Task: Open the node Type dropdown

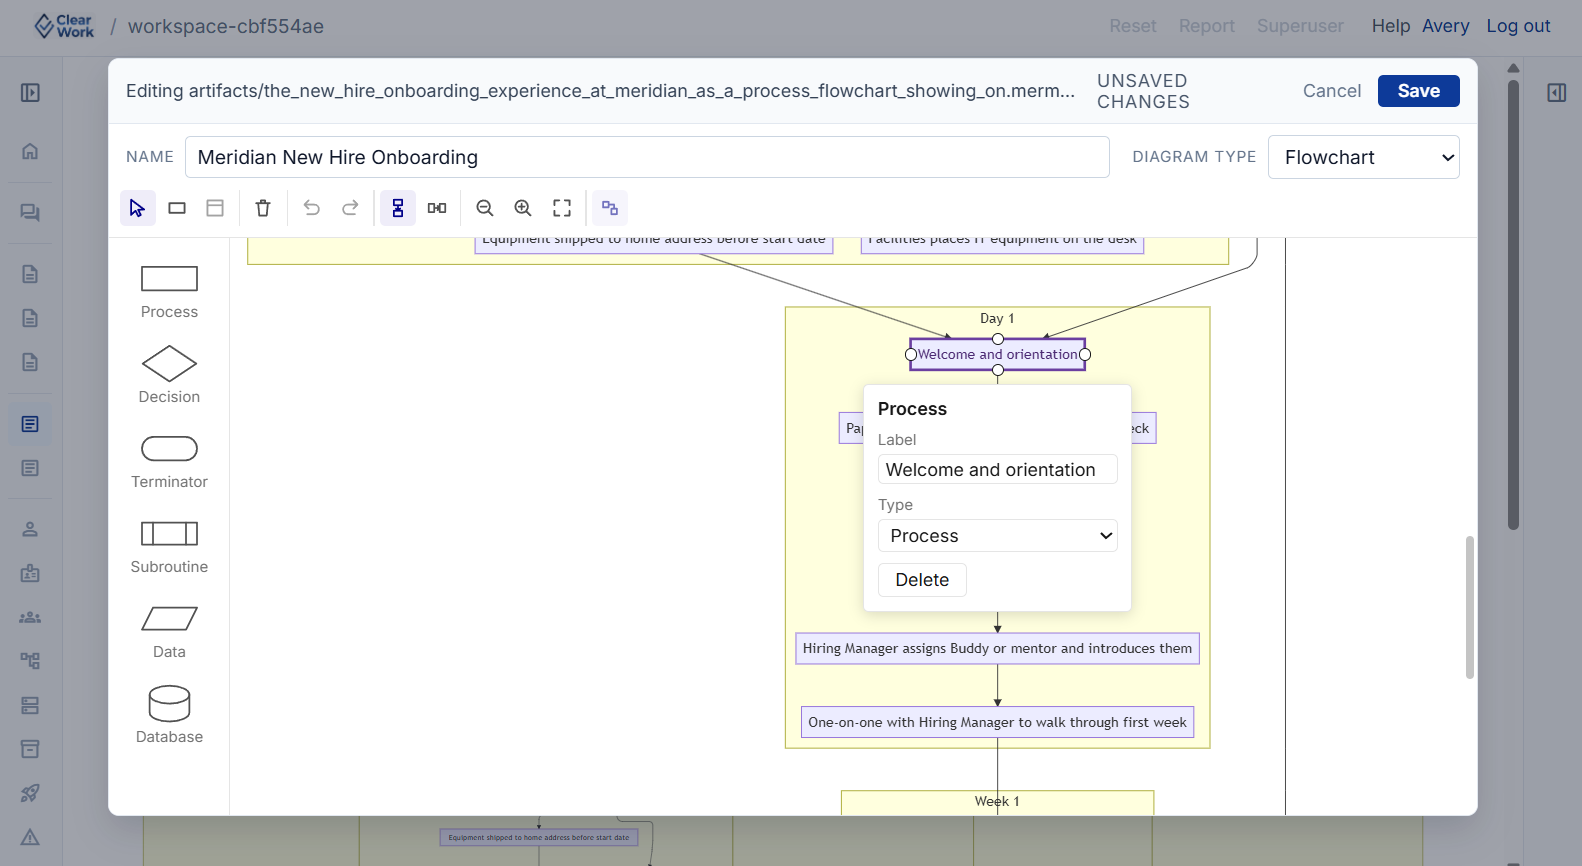Action: [997, 536]
